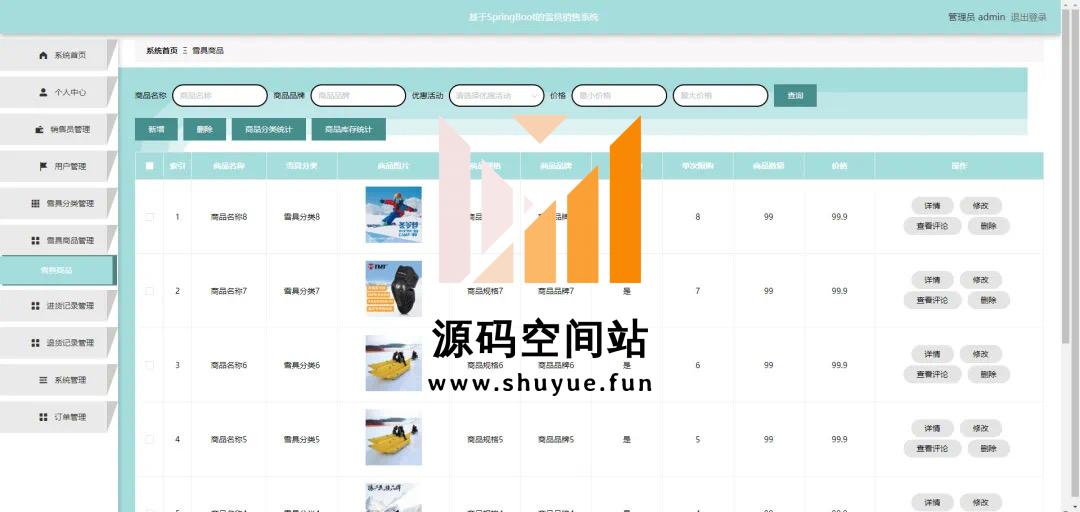The height and width of the screenshot is (512, 1080).
Task: Click the list icon for 系统管理
Action: [x=43, y=380]
